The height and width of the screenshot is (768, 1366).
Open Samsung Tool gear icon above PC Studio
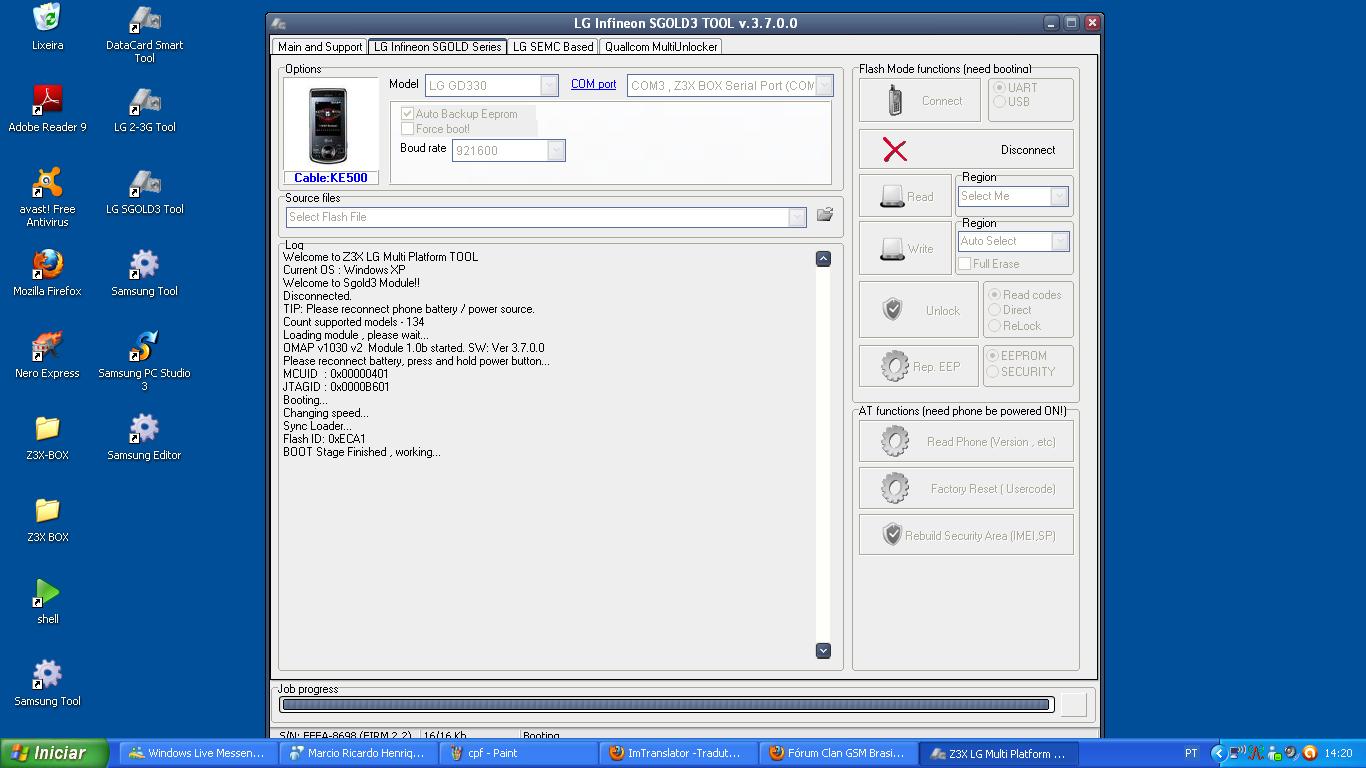(x=145, y=273)
